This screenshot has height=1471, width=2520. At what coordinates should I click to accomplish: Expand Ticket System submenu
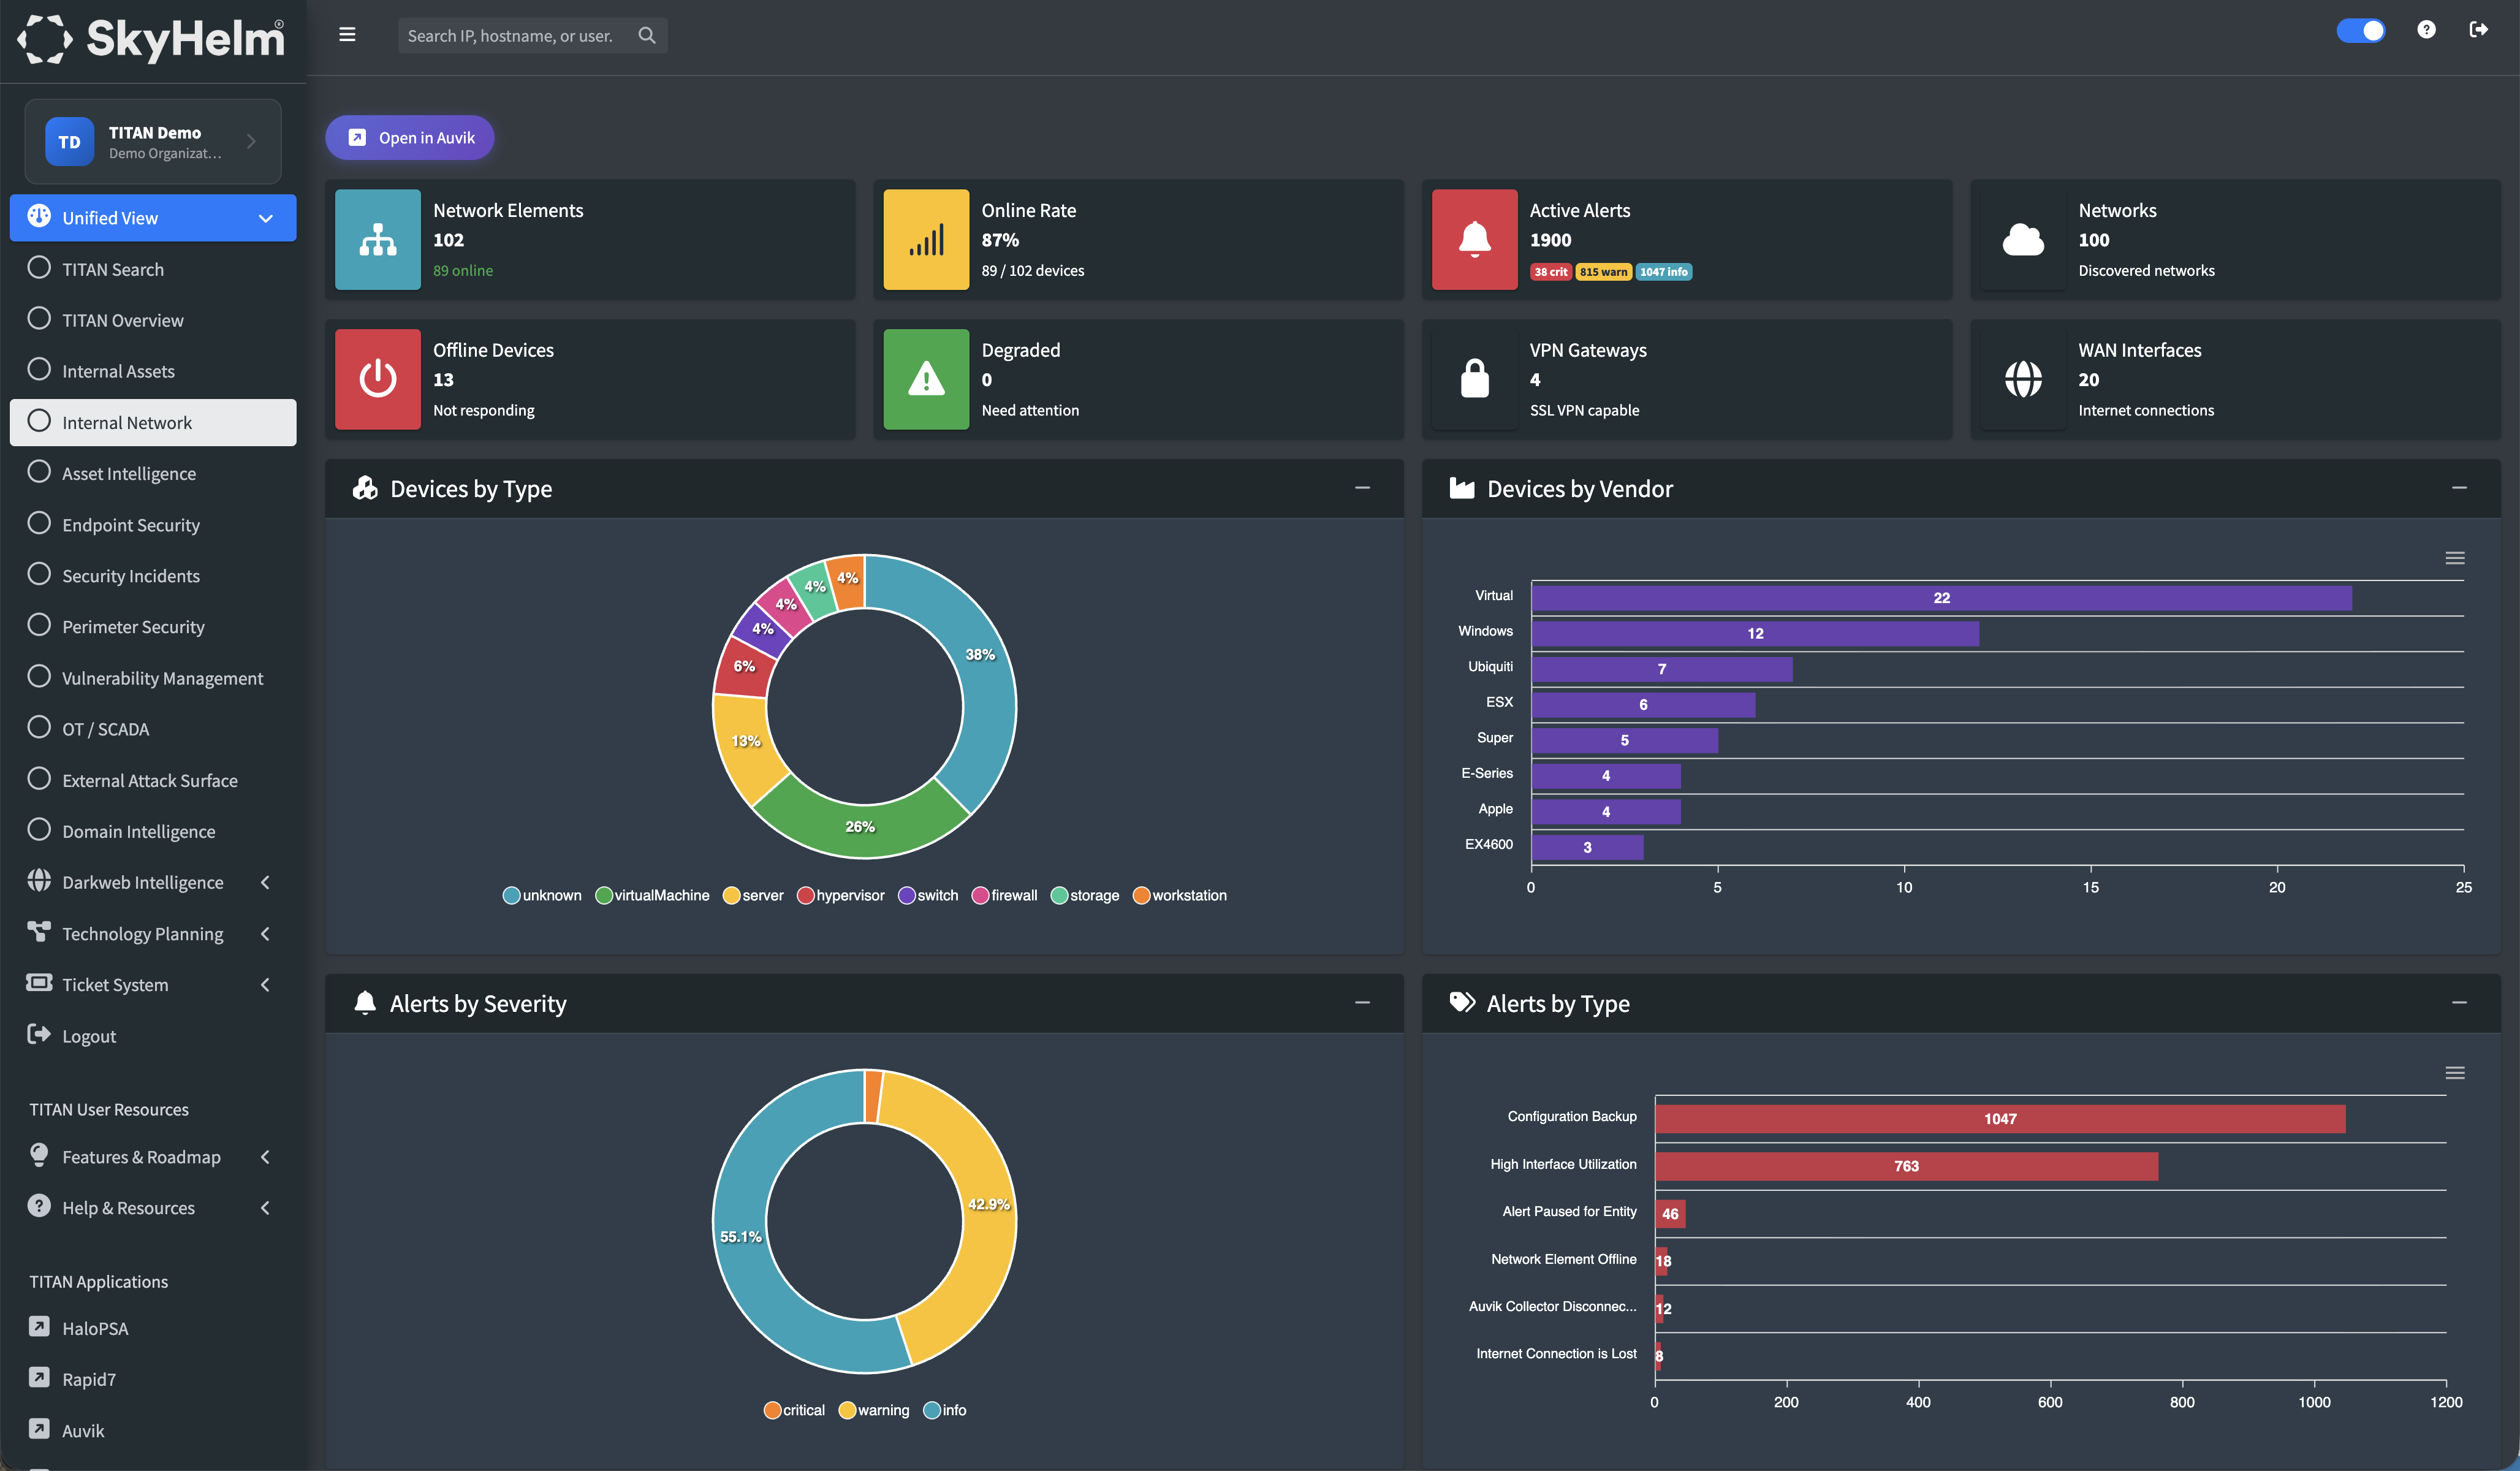point(153,984)
